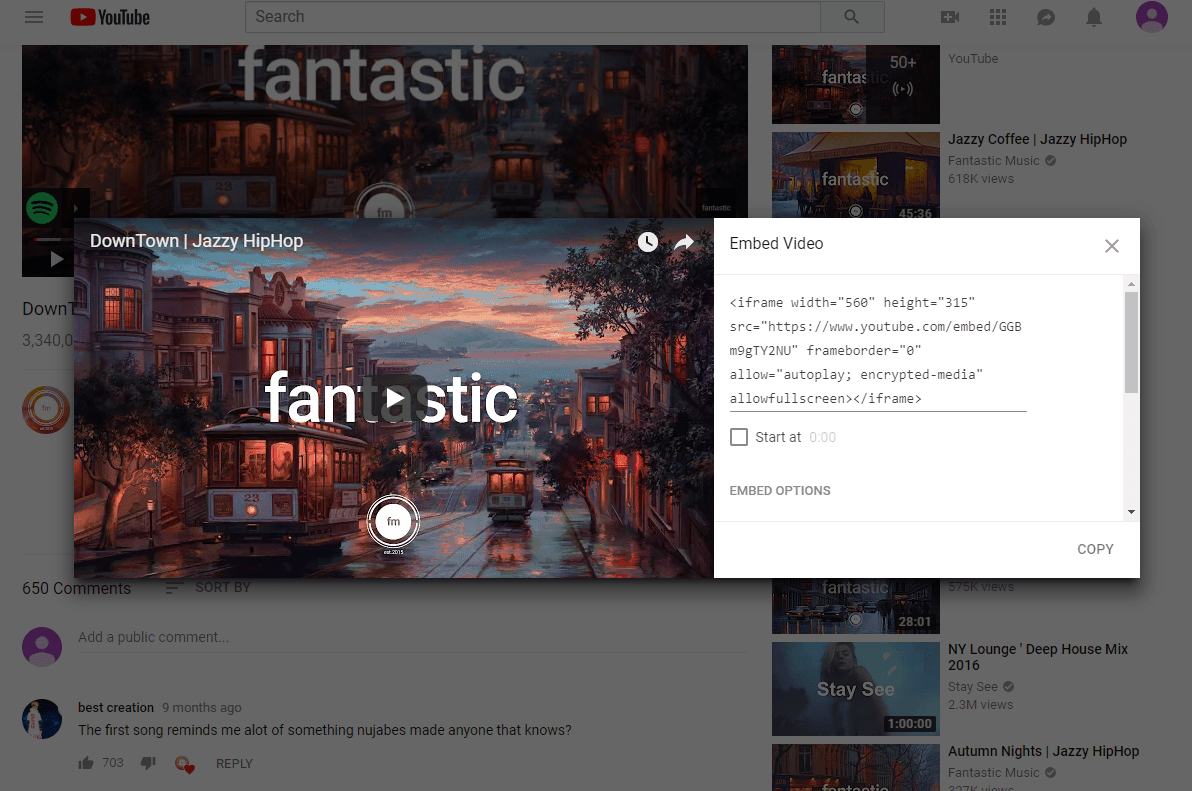The image size is (1192, 791).
Task: Open best creation's commenter avatar
Action: 42,719
